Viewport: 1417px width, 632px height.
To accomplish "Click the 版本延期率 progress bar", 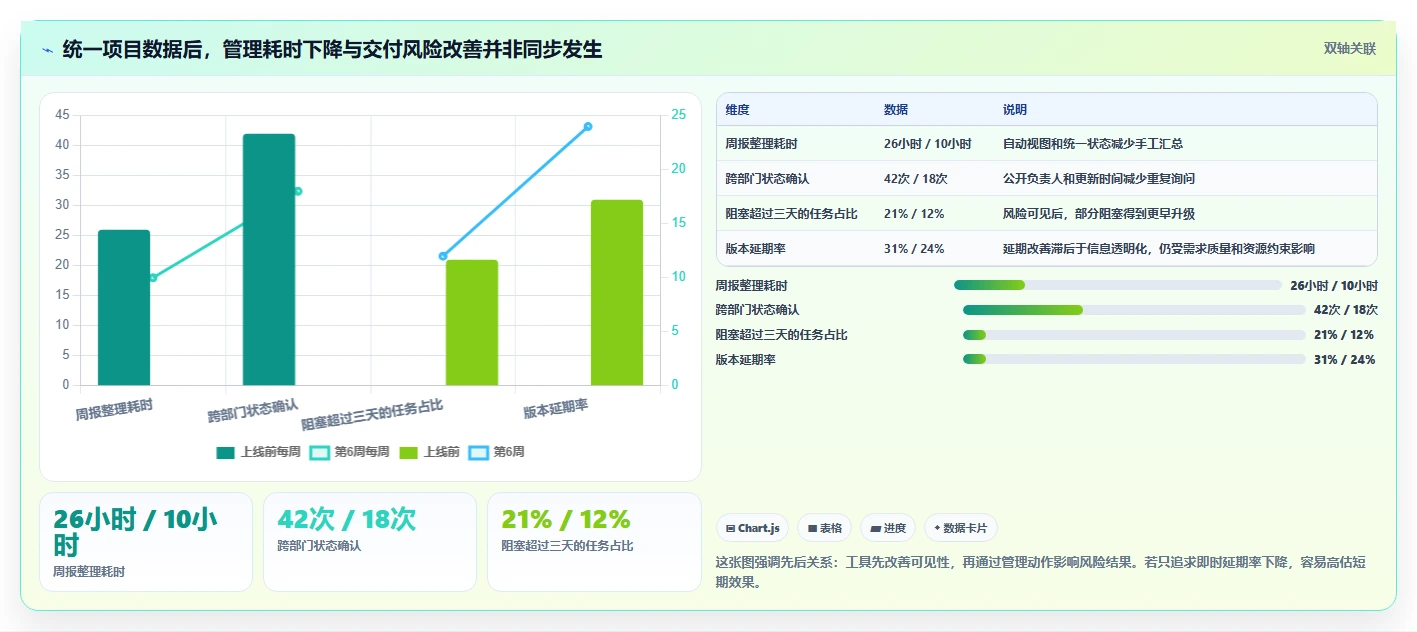I will [x=1134, y=360].
